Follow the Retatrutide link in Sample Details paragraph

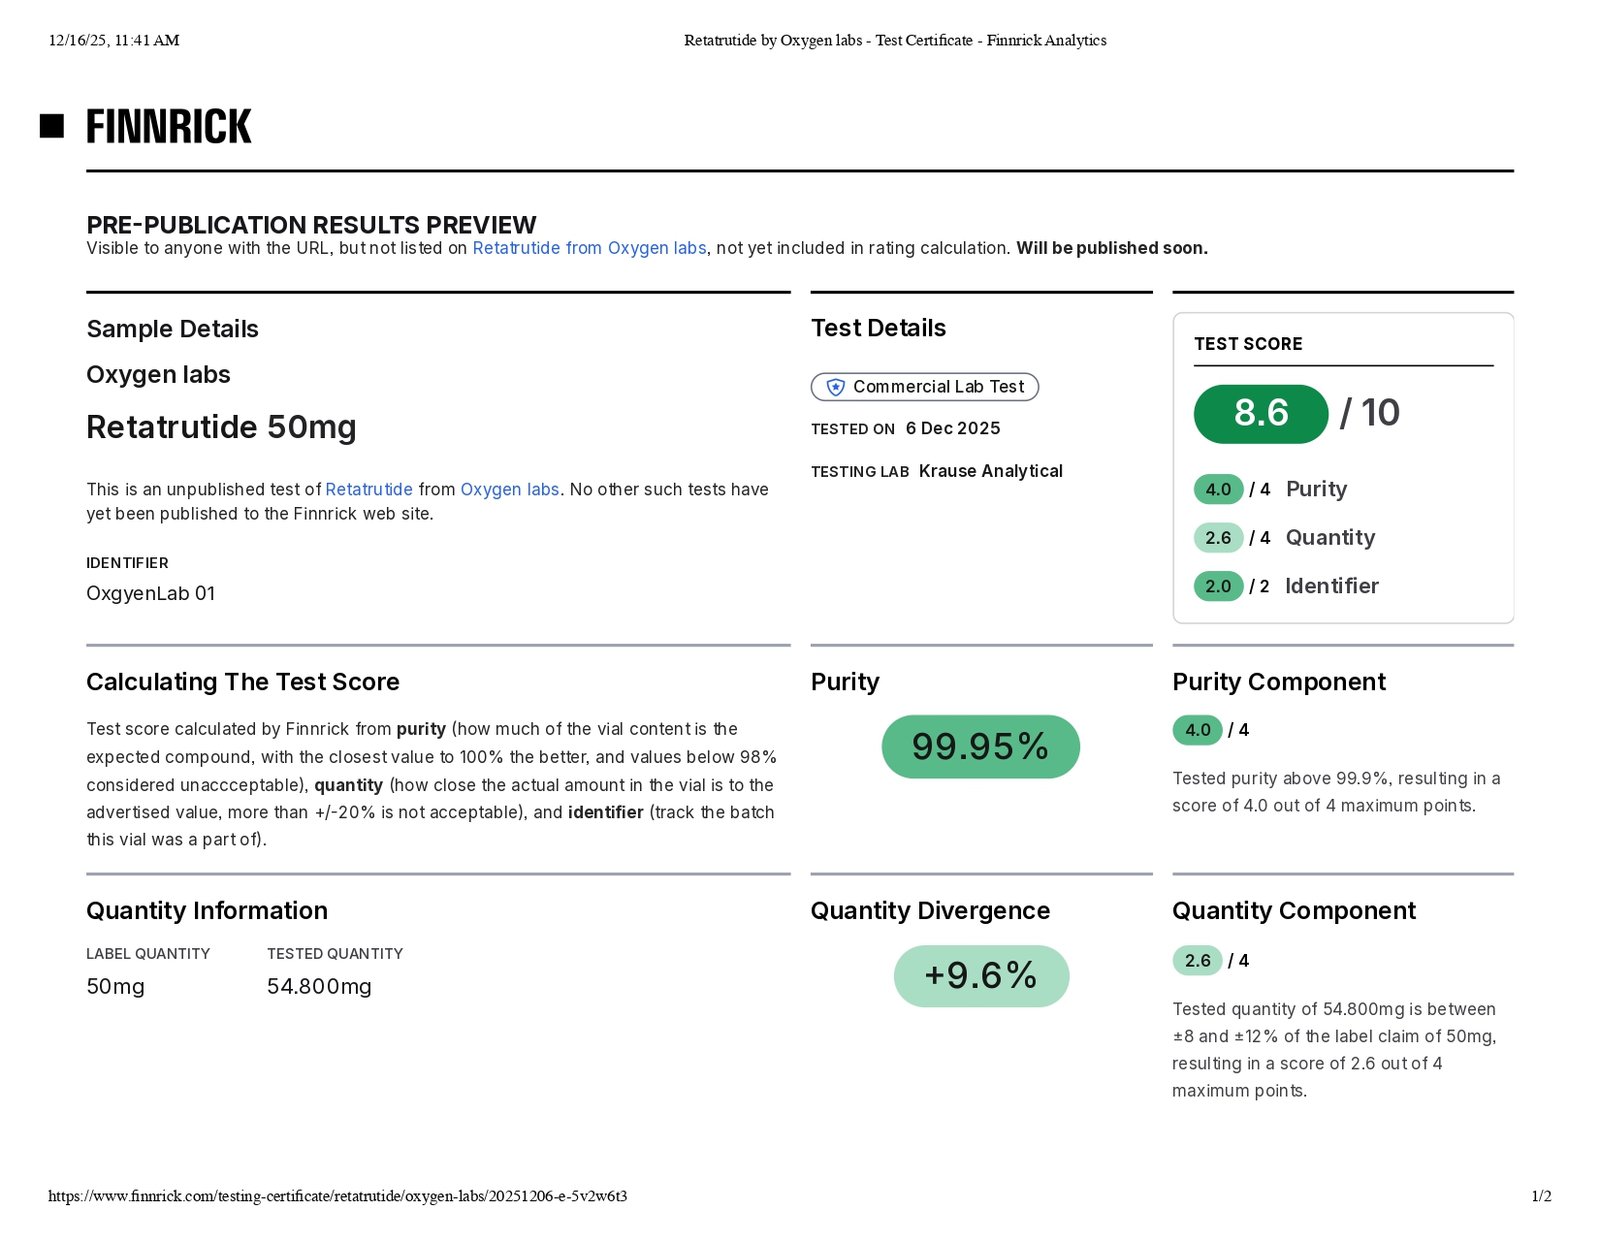pyautogui.click(x=368, y=489)
